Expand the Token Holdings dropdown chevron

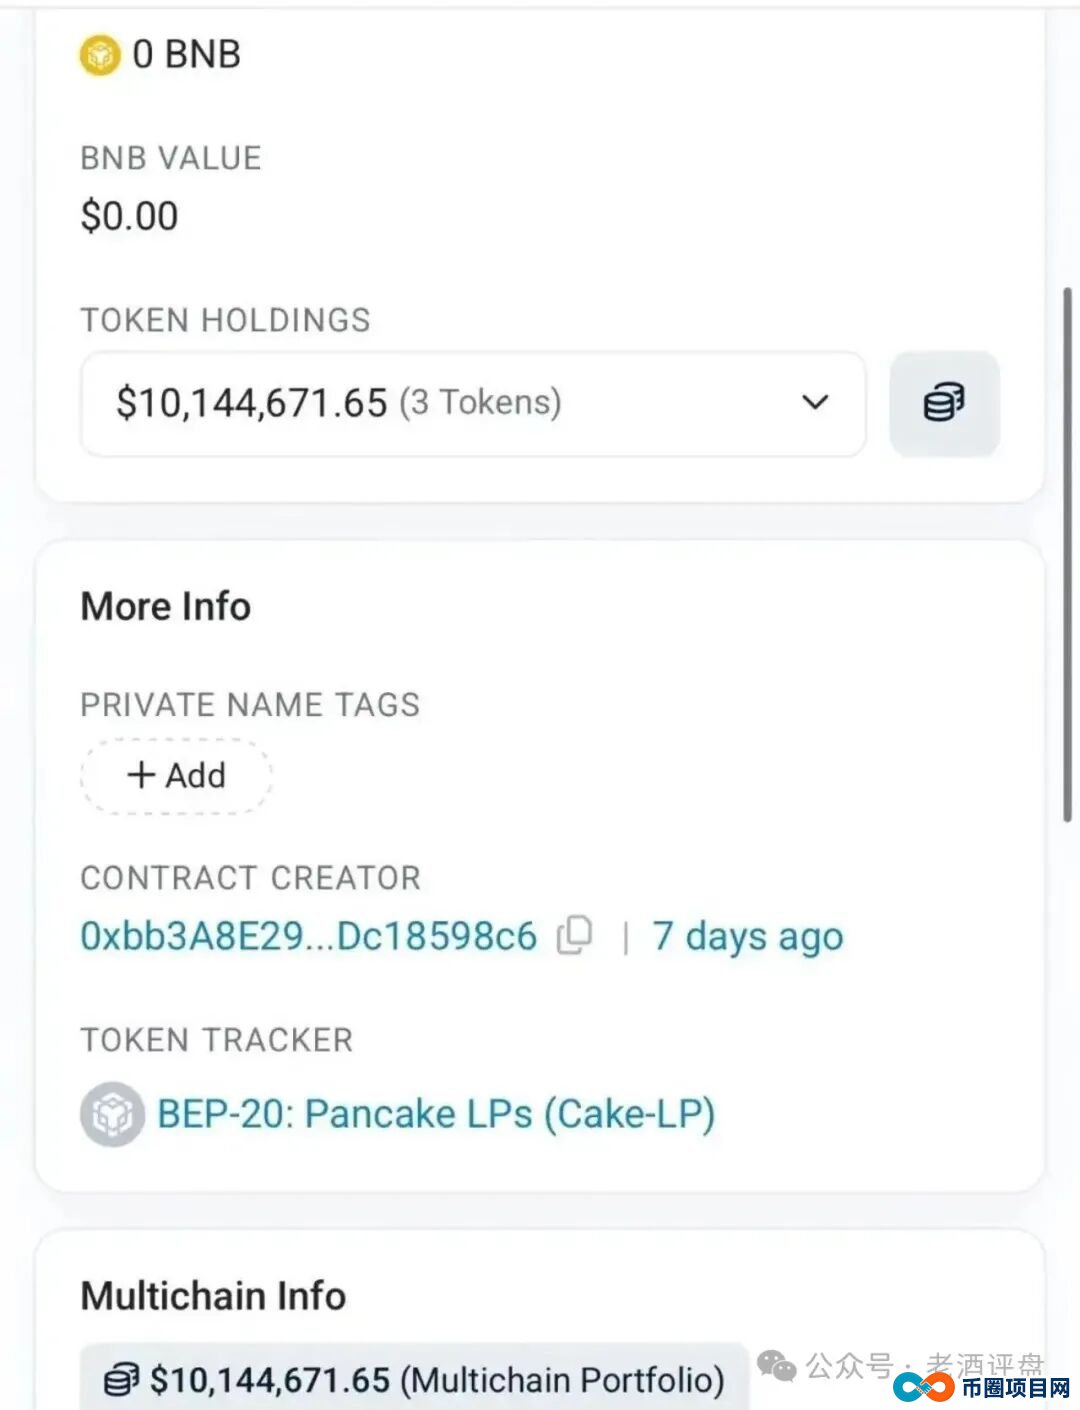point(815,402)
